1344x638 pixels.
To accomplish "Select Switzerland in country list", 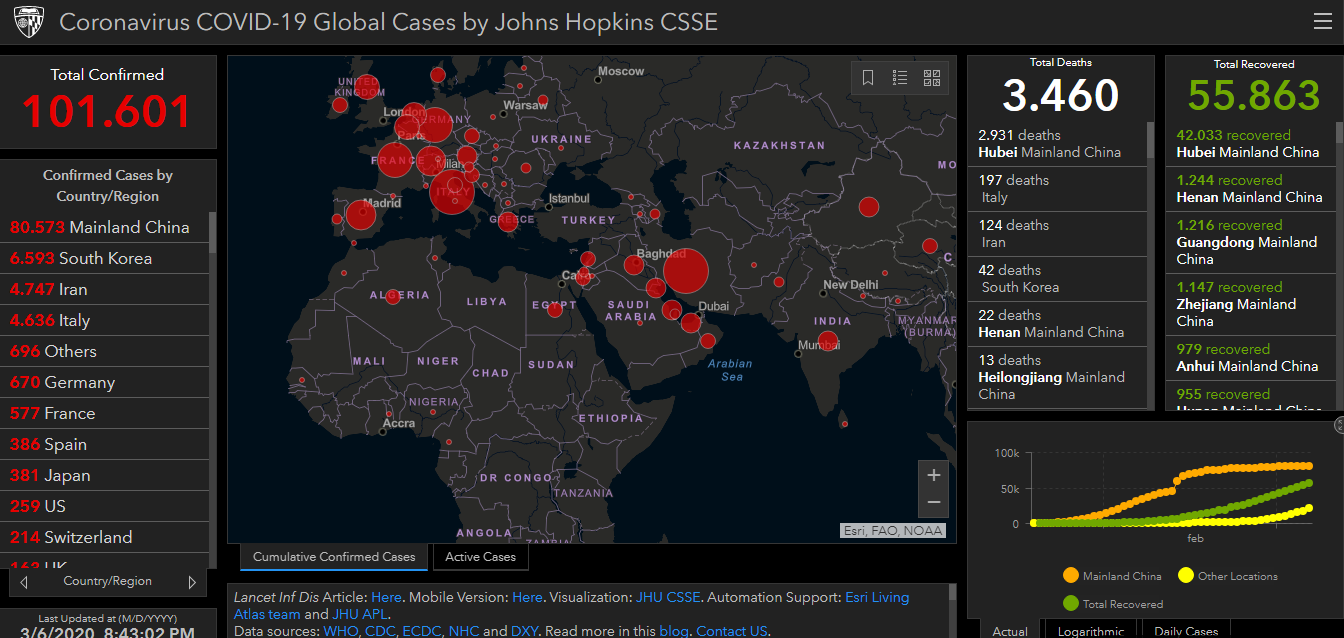I will [104, 537].
